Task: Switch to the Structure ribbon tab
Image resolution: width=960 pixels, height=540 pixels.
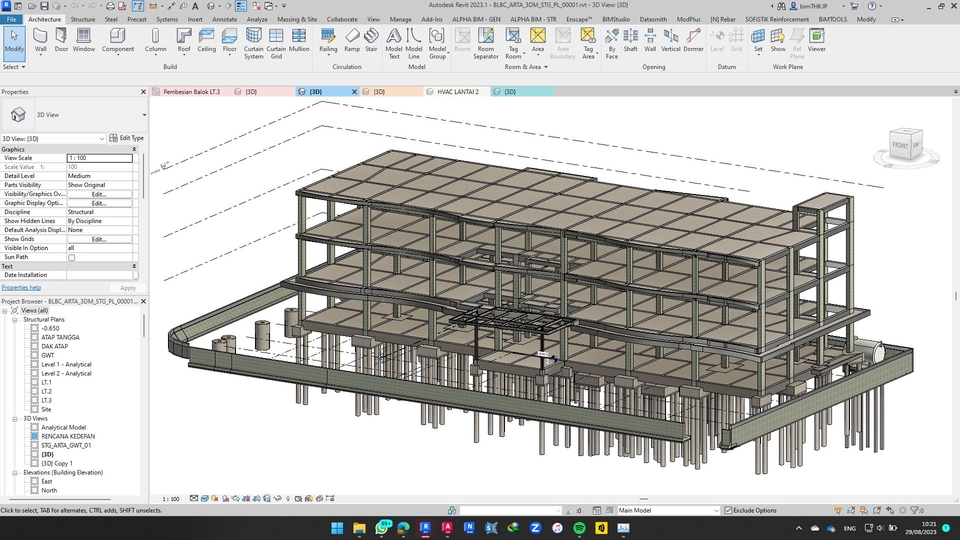Action: (83, 19)
